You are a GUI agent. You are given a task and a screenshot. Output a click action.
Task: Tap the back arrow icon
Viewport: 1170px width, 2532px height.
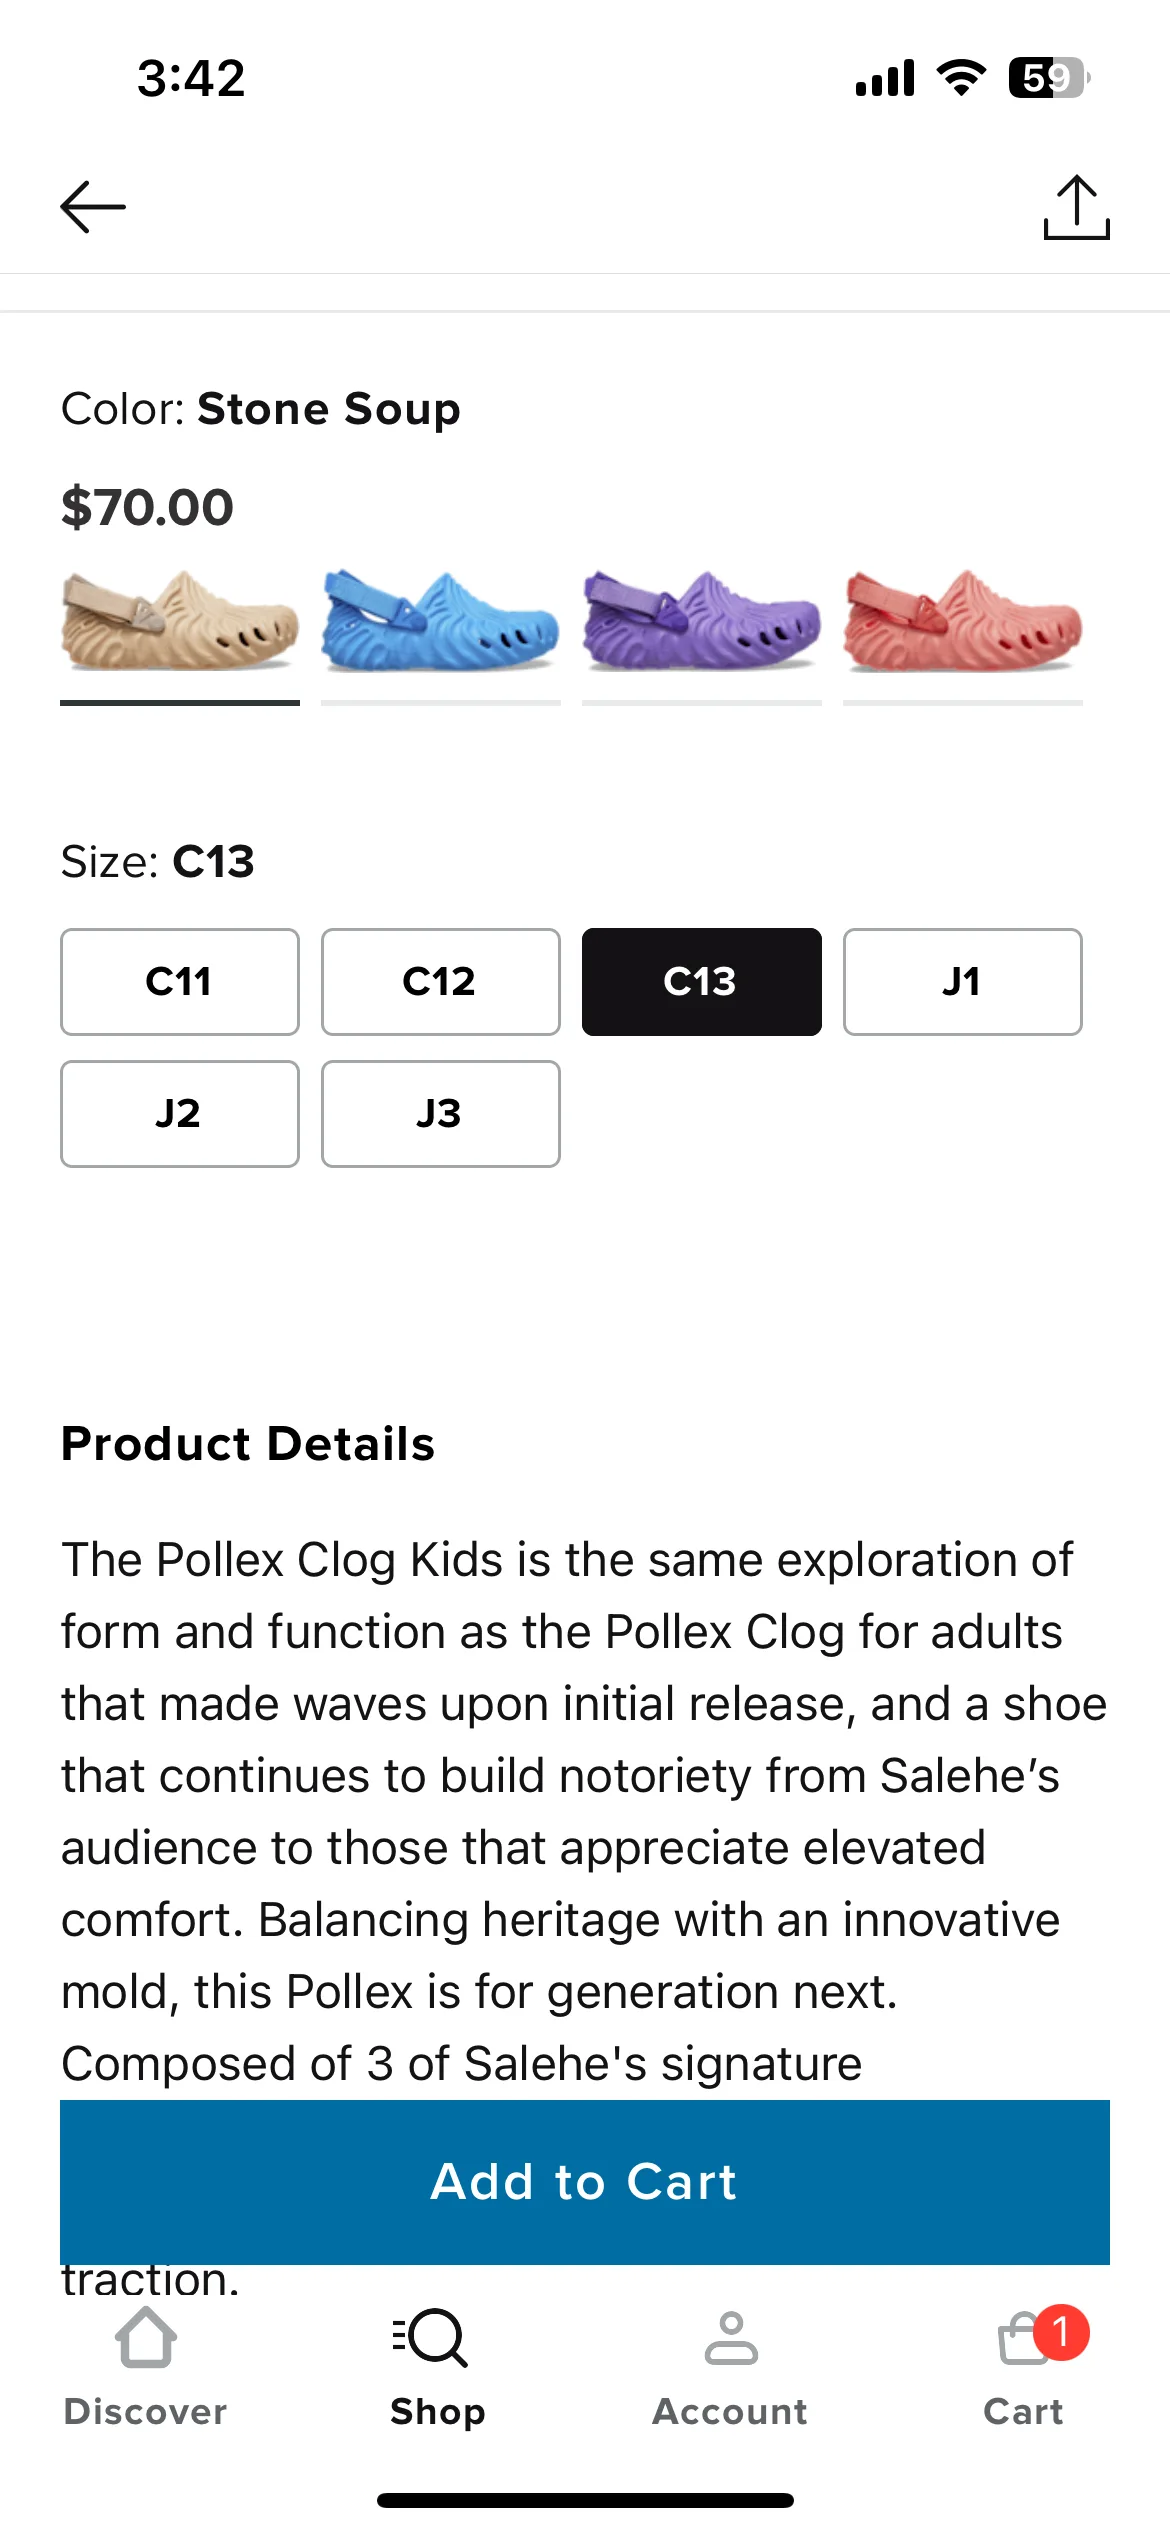tap(93, 207)
